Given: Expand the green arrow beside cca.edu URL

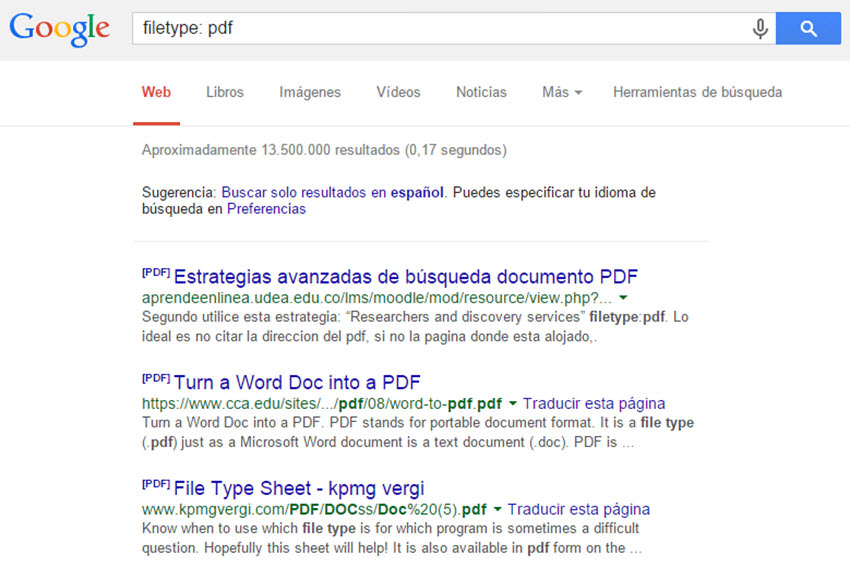Looking at the screenshot, I should click(512, 404).
